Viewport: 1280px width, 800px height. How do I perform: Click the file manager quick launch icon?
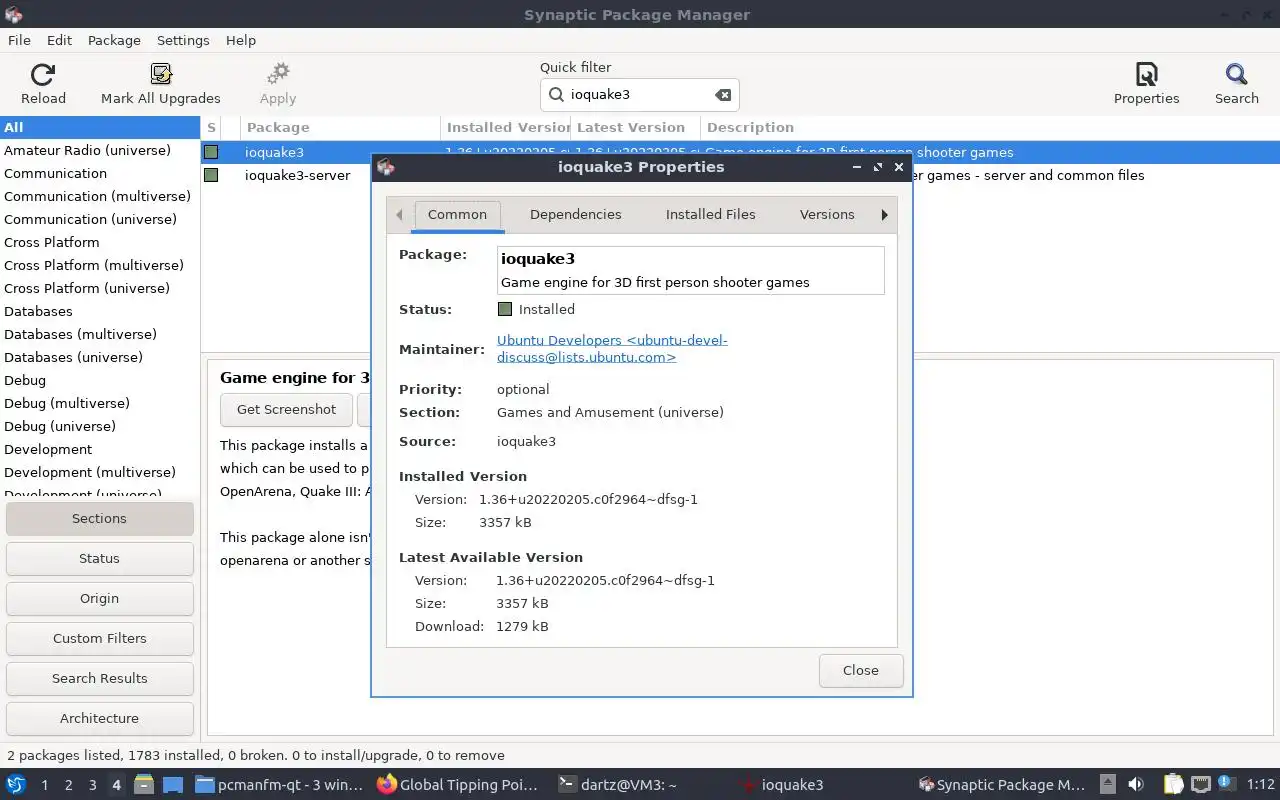pyautogui.click(x=144, y=784)
